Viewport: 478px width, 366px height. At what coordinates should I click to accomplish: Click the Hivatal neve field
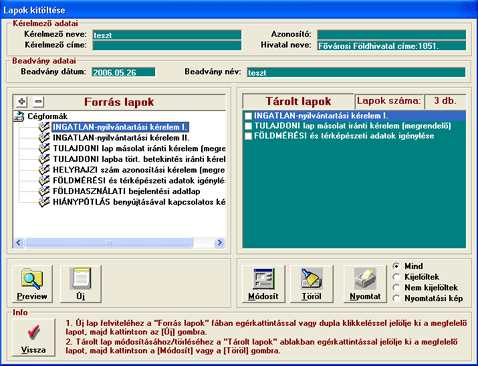[x=392, y=45]
